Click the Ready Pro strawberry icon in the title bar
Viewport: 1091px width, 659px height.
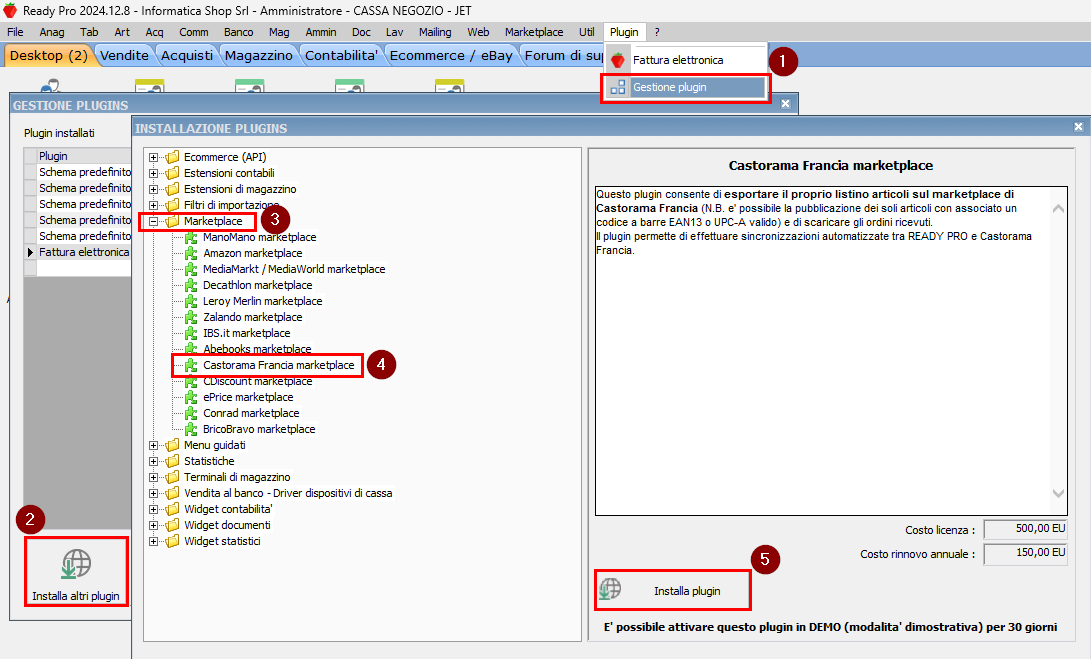point(10,10)
